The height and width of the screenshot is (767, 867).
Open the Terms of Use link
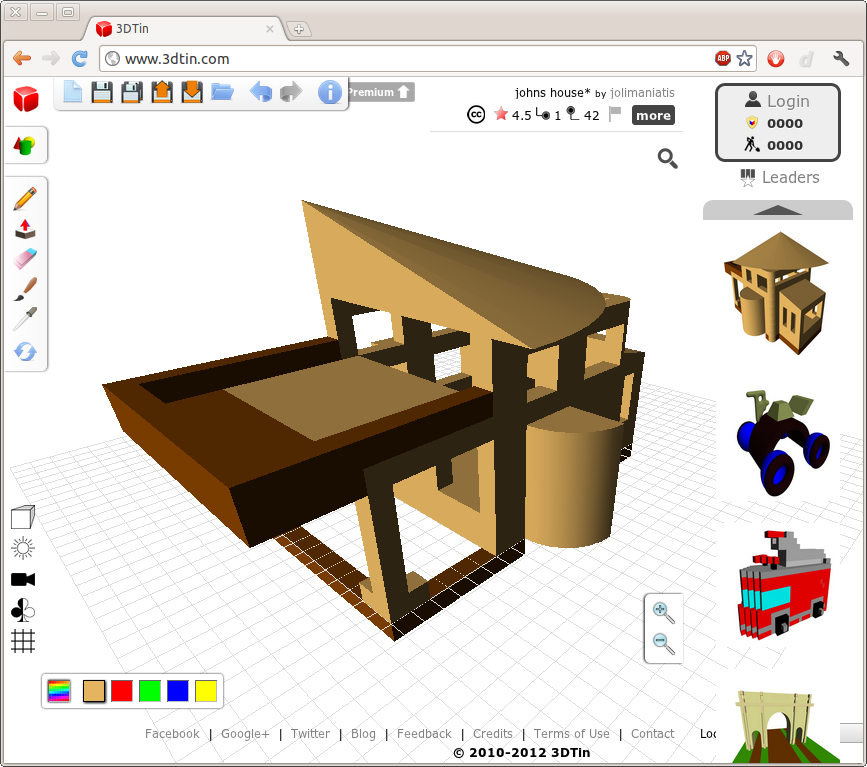pos(571,734)
